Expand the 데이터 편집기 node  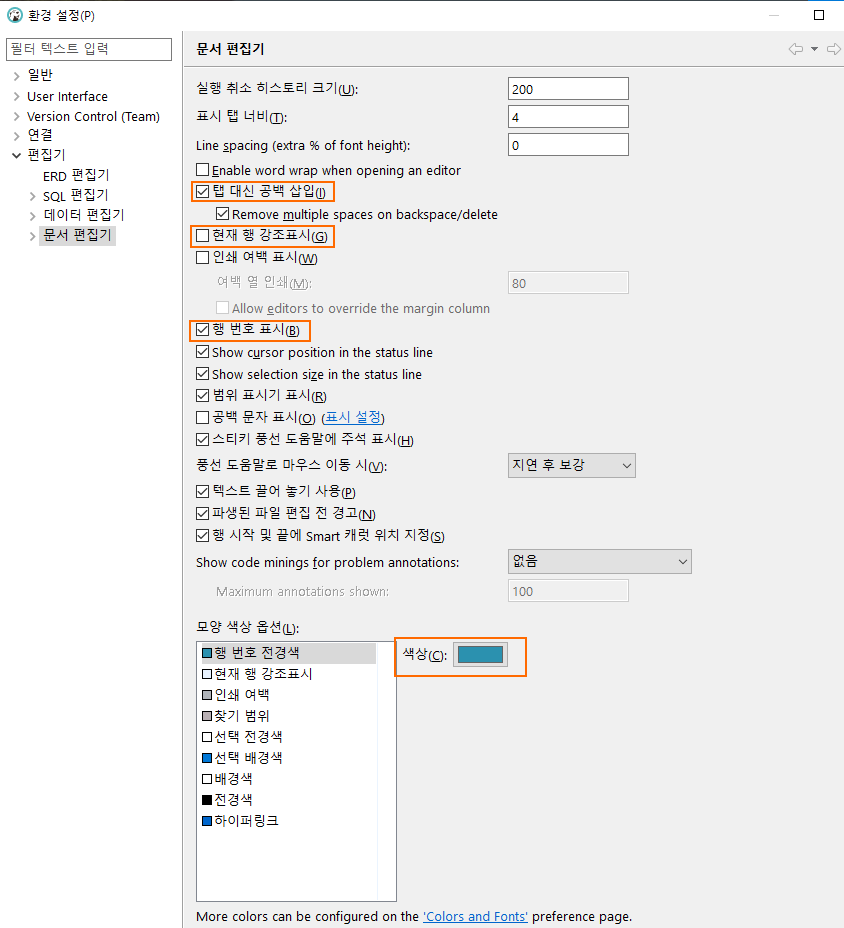click(x=33, y=216)
